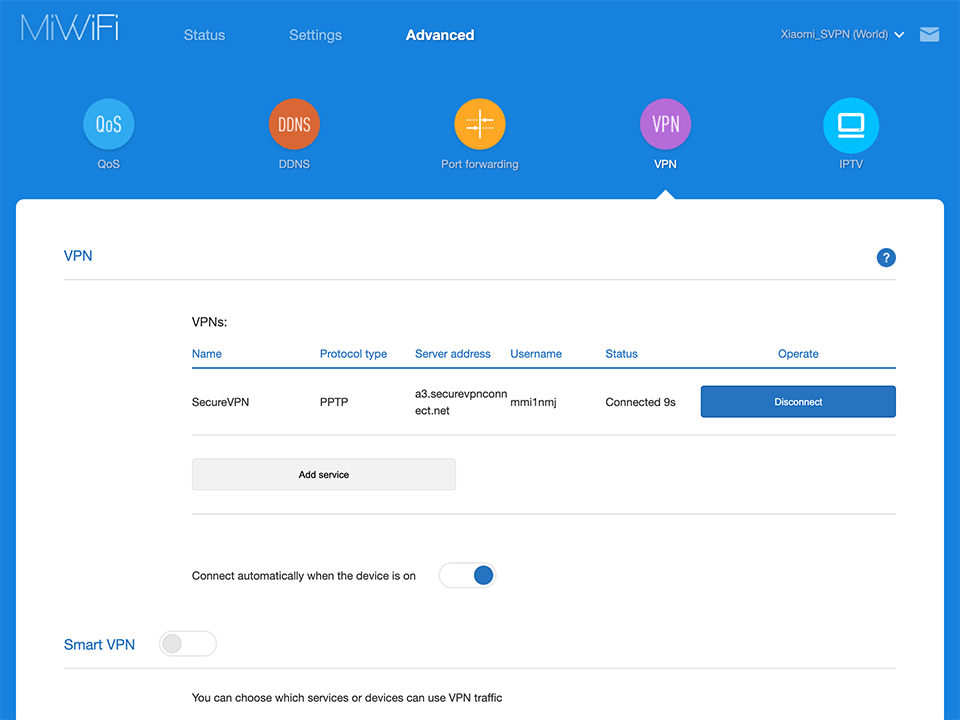This screenshot has width=960, height=720.
Task: Expand the Xiaomi_SVPN (World) router dropdown
Action: click(842, 35)
